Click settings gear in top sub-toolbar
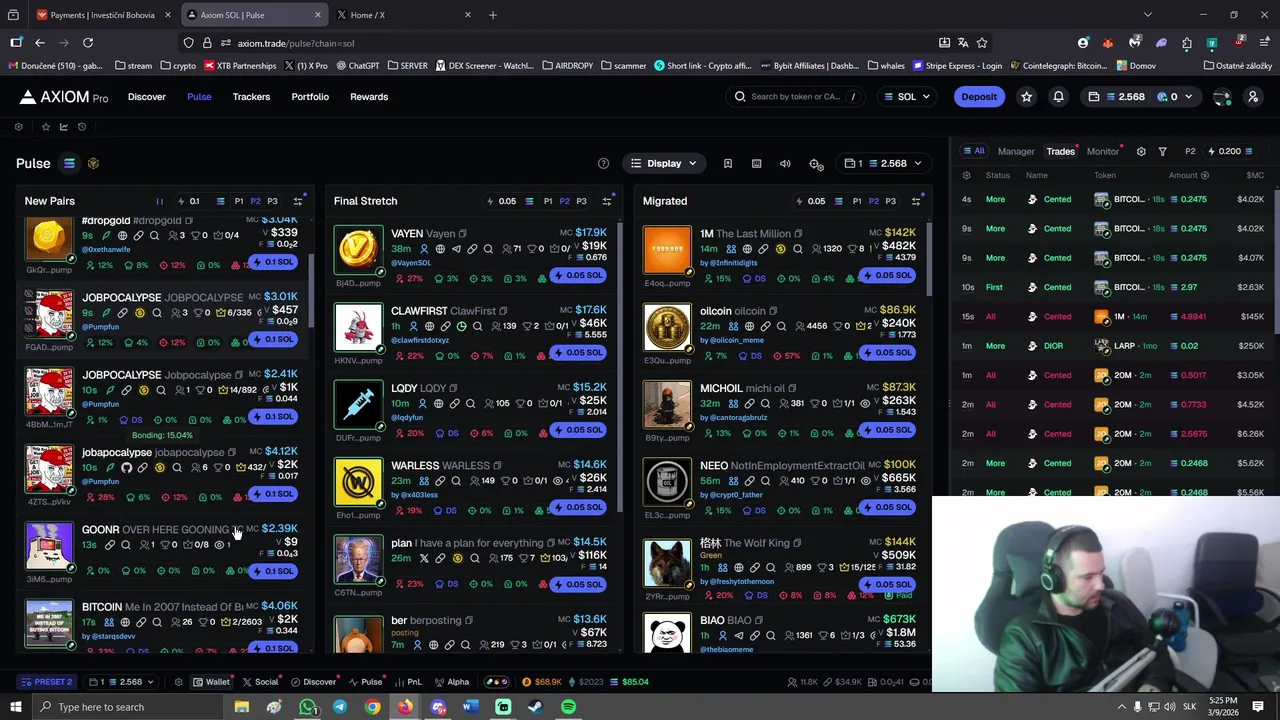 point(18,127)
